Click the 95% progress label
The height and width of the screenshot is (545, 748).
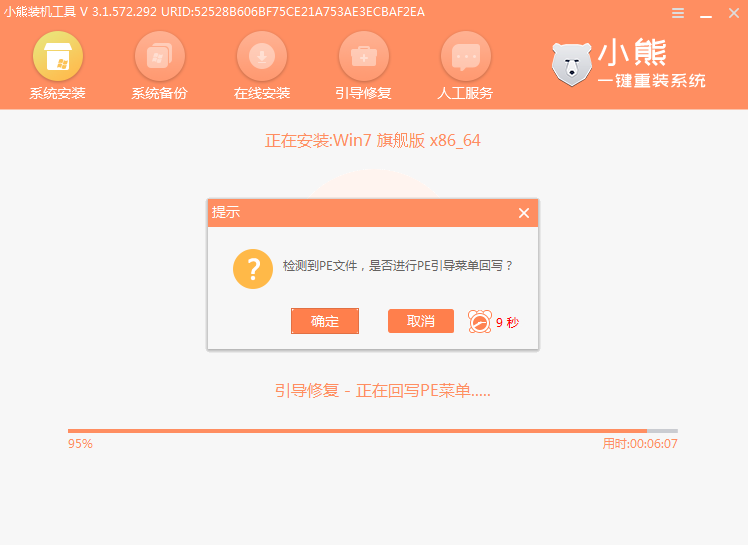[80, 443]
